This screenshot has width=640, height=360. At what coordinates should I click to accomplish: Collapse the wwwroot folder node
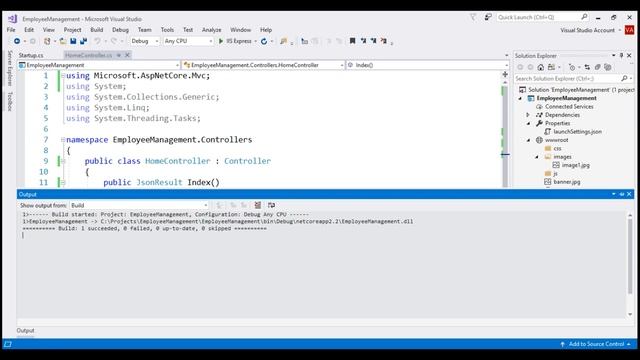tap(529, 140)
